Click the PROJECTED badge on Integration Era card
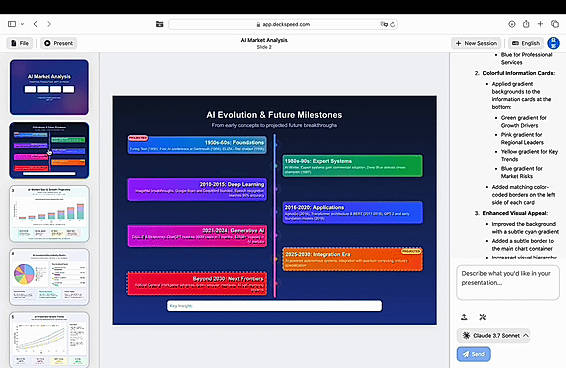 coord(411,251)
